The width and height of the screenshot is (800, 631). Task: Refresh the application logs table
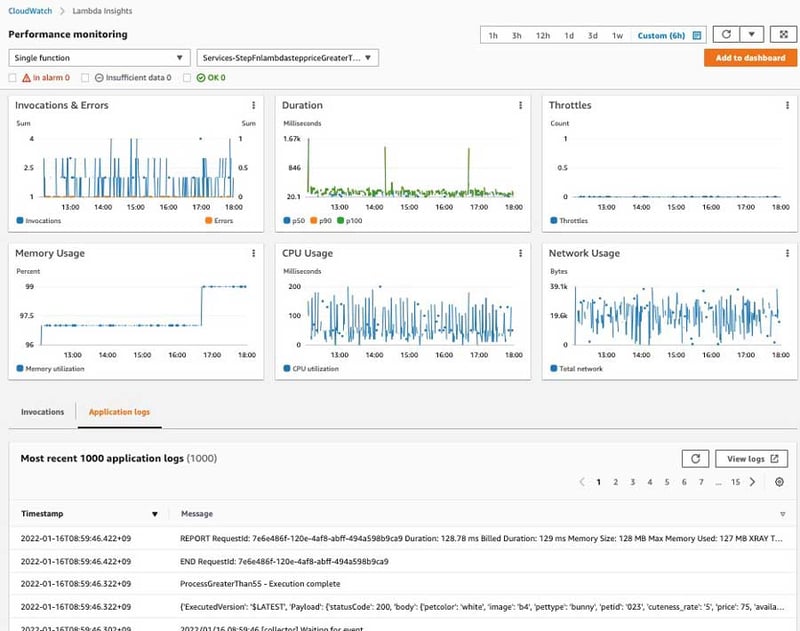click(x=695, y=459)
